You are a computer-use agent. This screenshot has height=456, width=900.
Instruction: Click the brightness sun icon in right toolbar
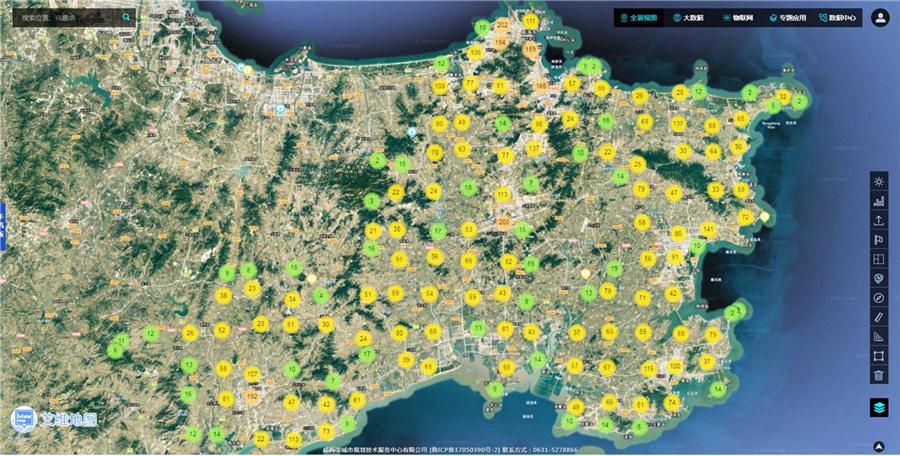pos(878,181)
